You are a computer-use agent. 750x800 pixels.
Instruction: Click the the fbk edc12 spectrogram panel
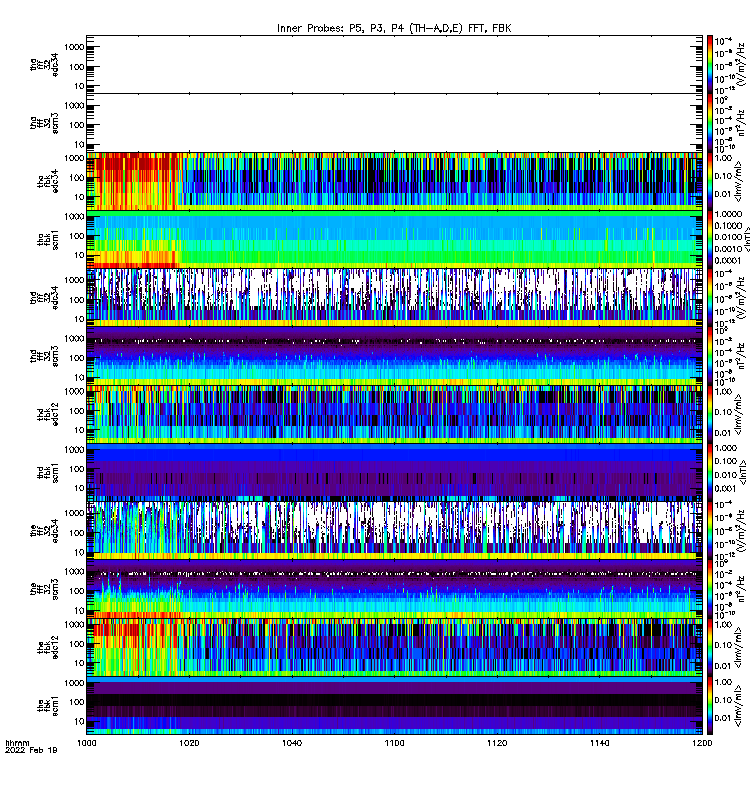point(394,647)
